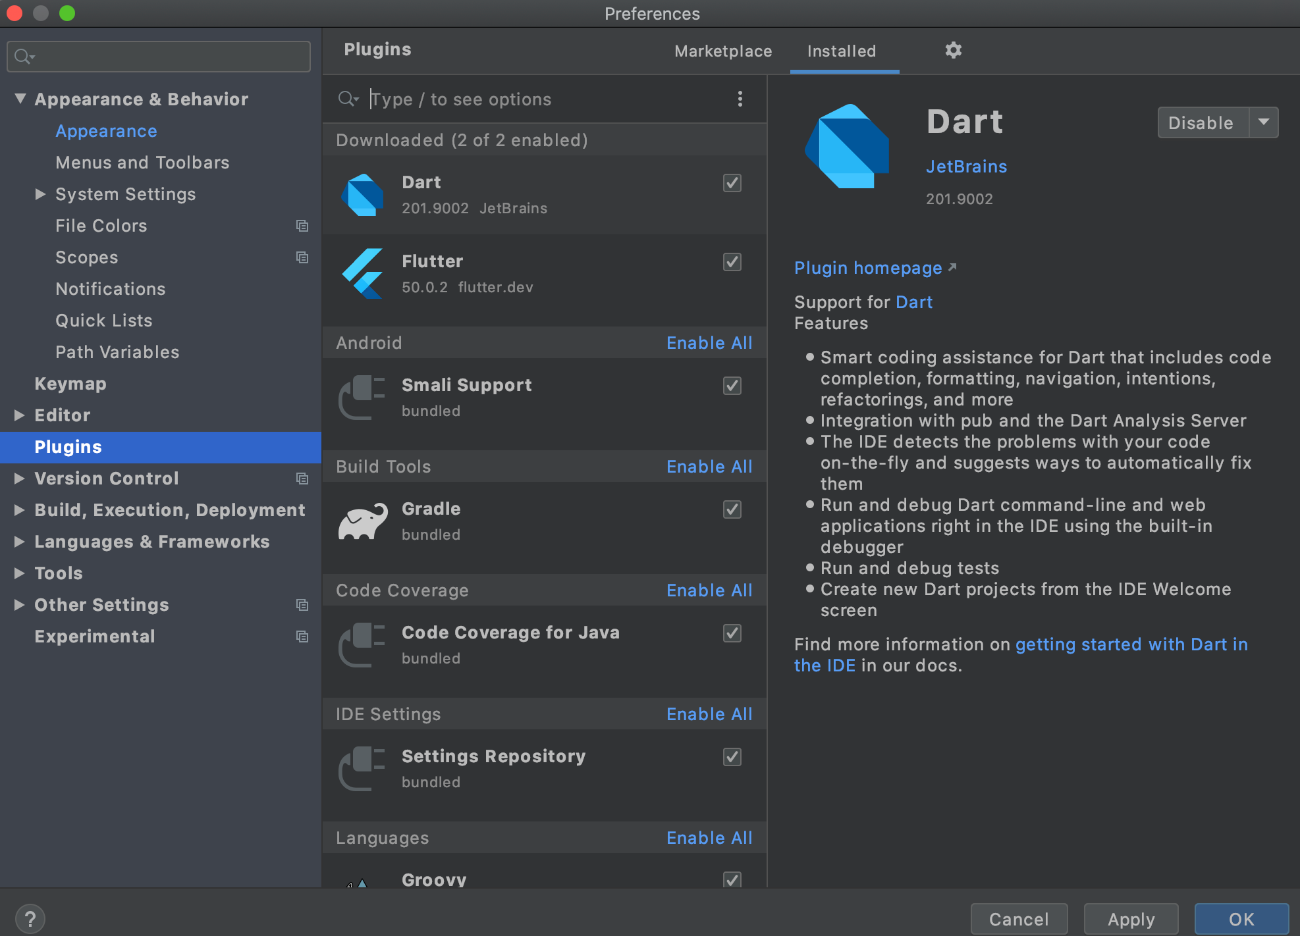This screenshot has width=1300, height=936.
Task: Open the plugin search options kebab menu
Action: click(x=740, y=99)
